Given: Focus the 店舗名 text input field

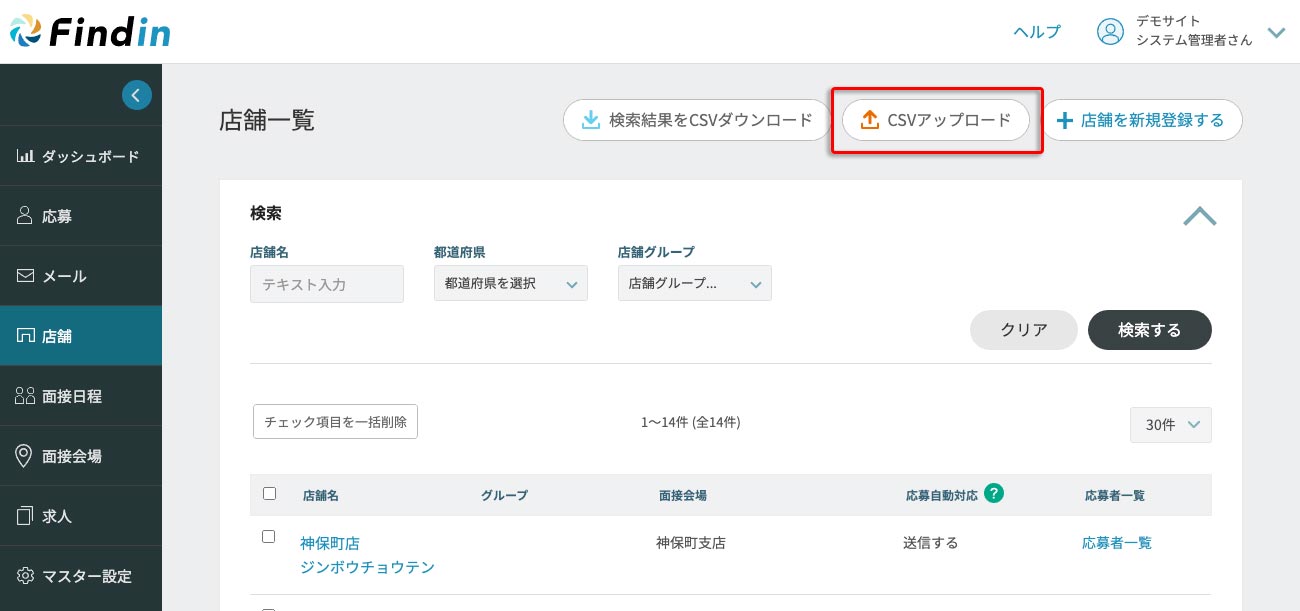Looking at the screenshot, I should click(326, 284).
